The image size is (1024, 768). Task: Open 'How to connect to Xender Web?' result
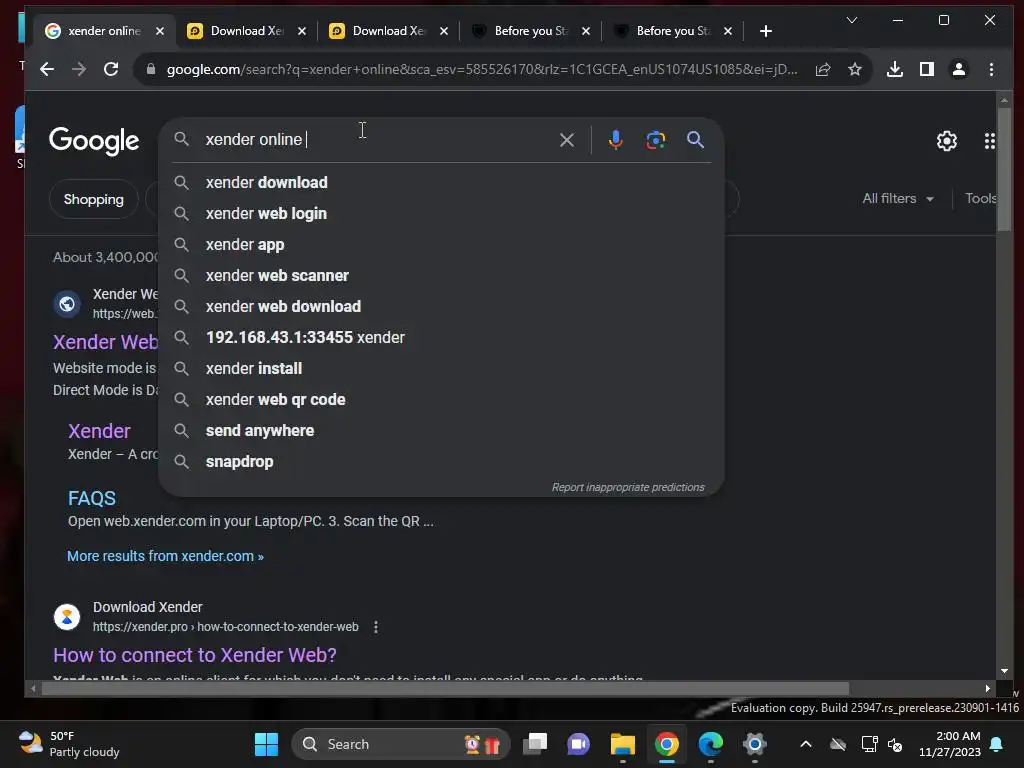tap(195, 655)
